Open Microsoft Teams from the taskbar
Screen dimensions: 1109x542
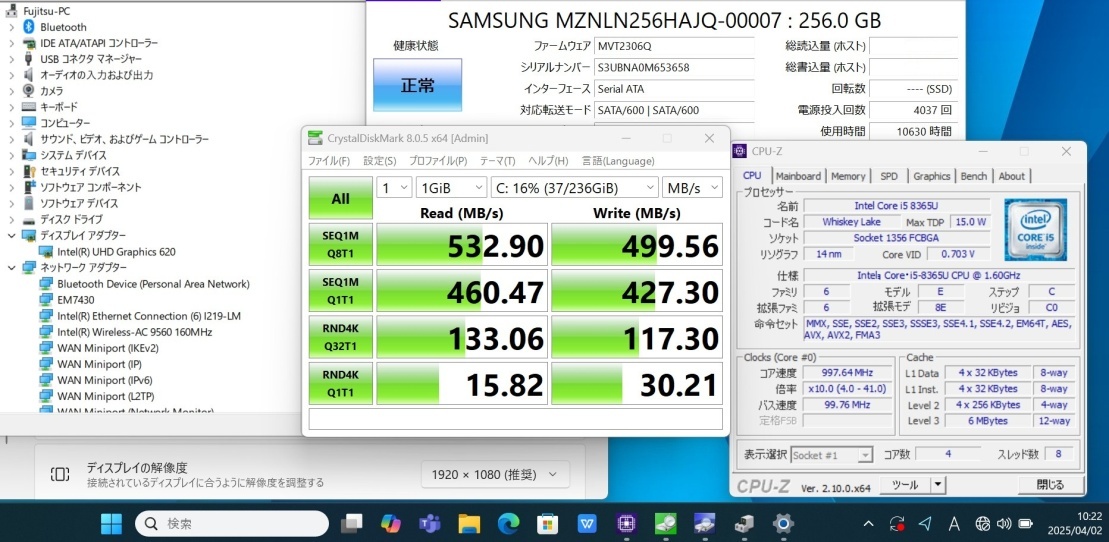tap(429, 524)
